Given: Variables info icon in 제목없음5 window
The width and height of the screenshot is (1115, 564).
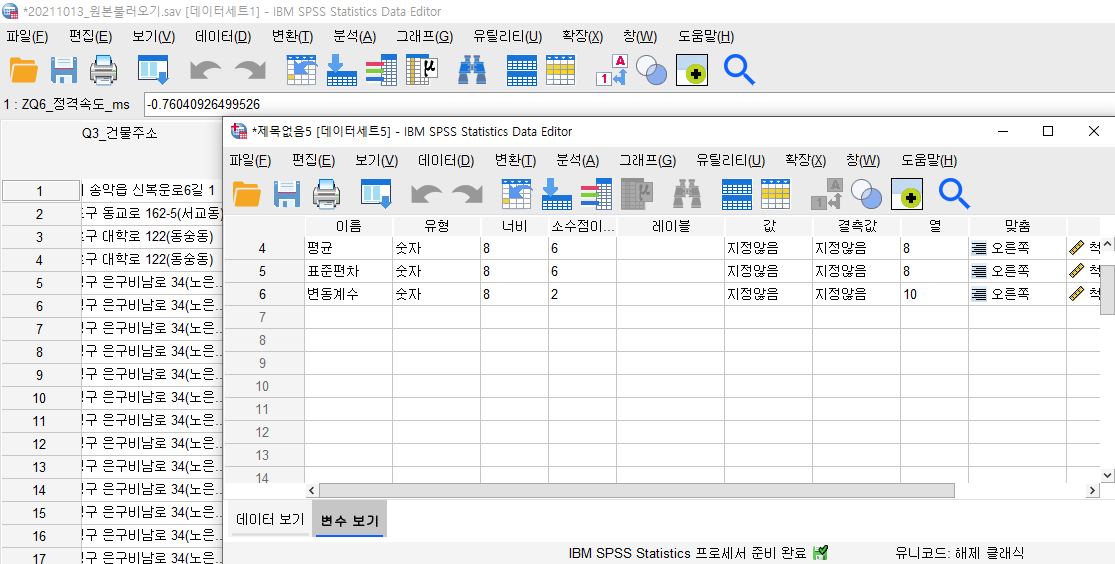Looking at the screenshot, I should point(597,193).
